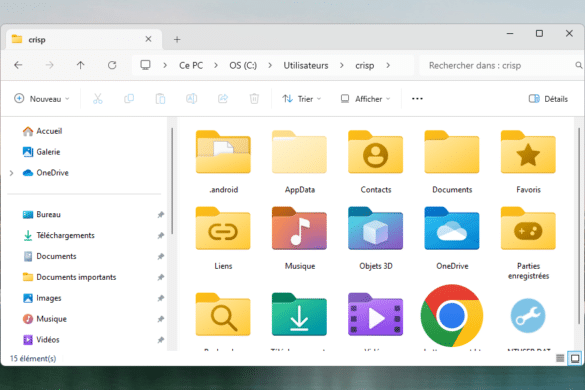Go forward with the right arrow button
Image resolution: width=585 pixels, height=390 pixels.
point(49,65)
